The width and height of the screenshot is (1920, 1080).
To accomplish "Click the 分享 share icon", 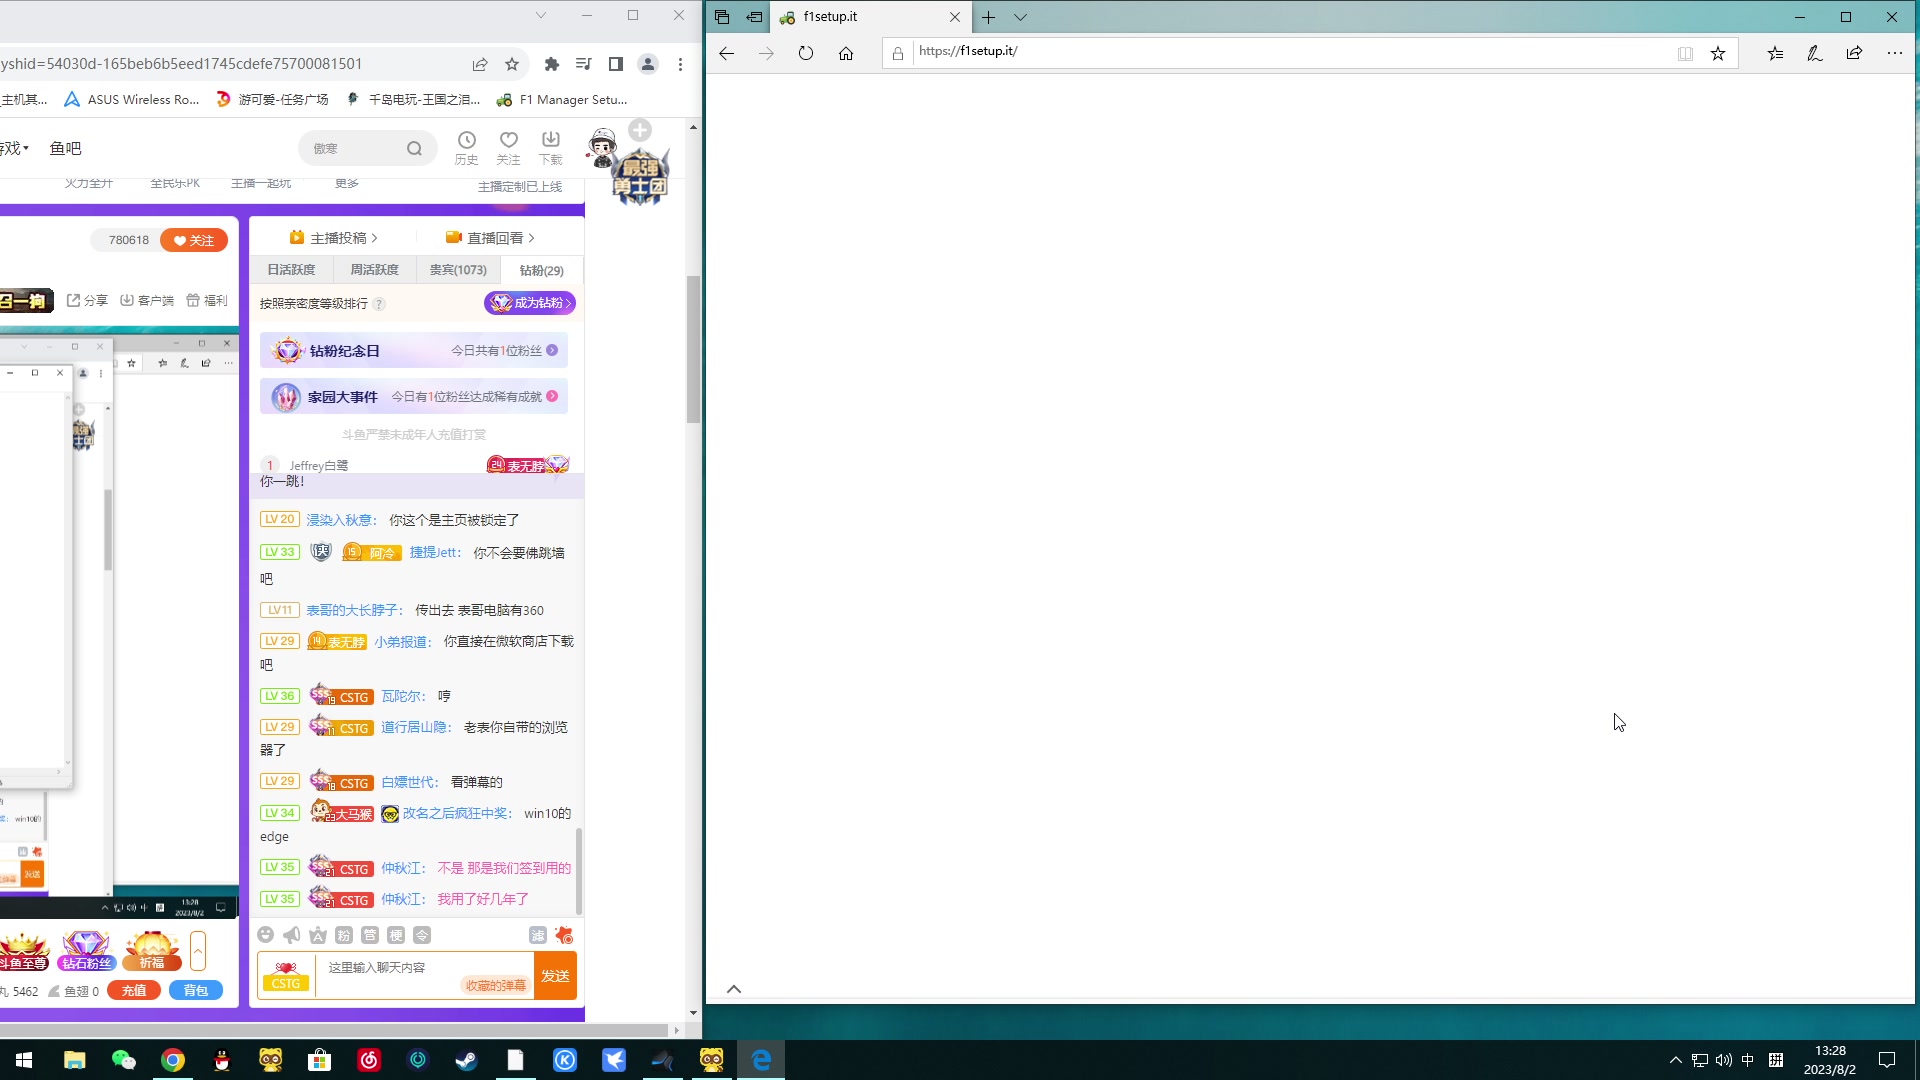I will click(87, 300).
